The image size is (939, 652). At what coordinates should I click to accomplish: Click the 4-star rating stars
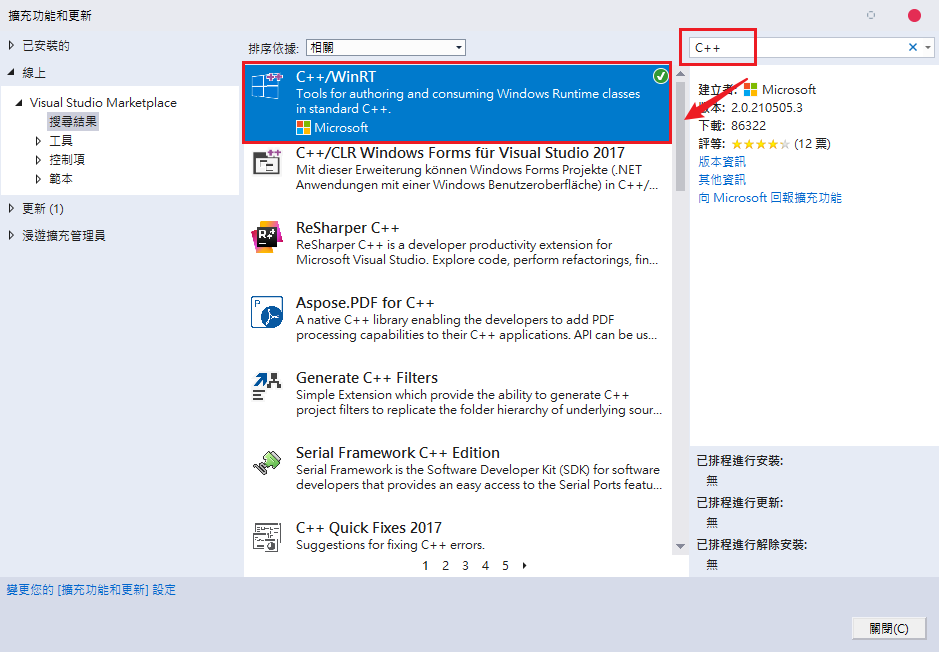(761, 144)
